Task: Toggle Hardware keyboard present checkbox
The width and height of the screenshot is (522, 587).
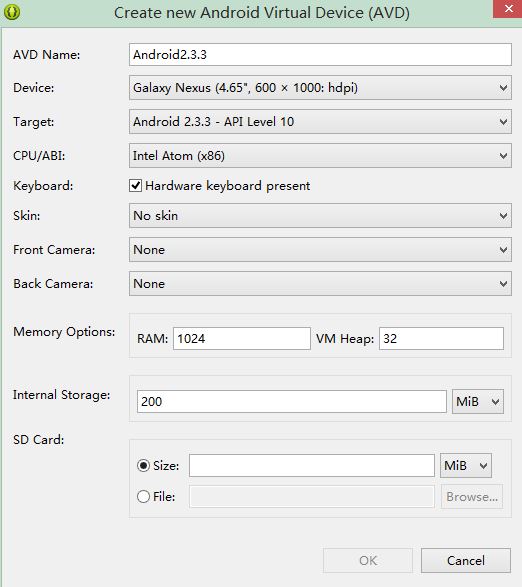Action: 135,186
